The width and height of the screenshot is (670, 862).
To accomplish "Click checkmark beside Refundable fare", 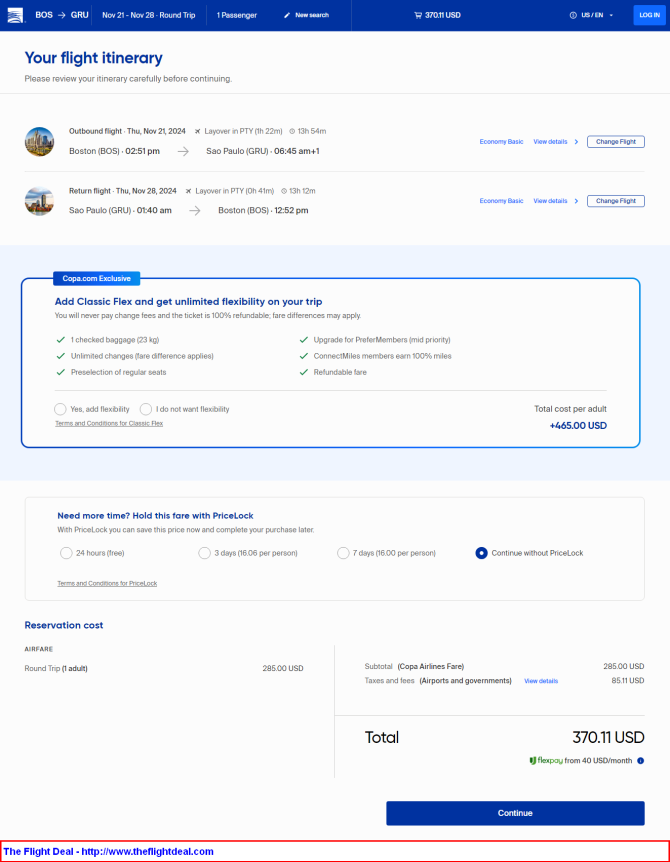I will [x=303, y=372].
